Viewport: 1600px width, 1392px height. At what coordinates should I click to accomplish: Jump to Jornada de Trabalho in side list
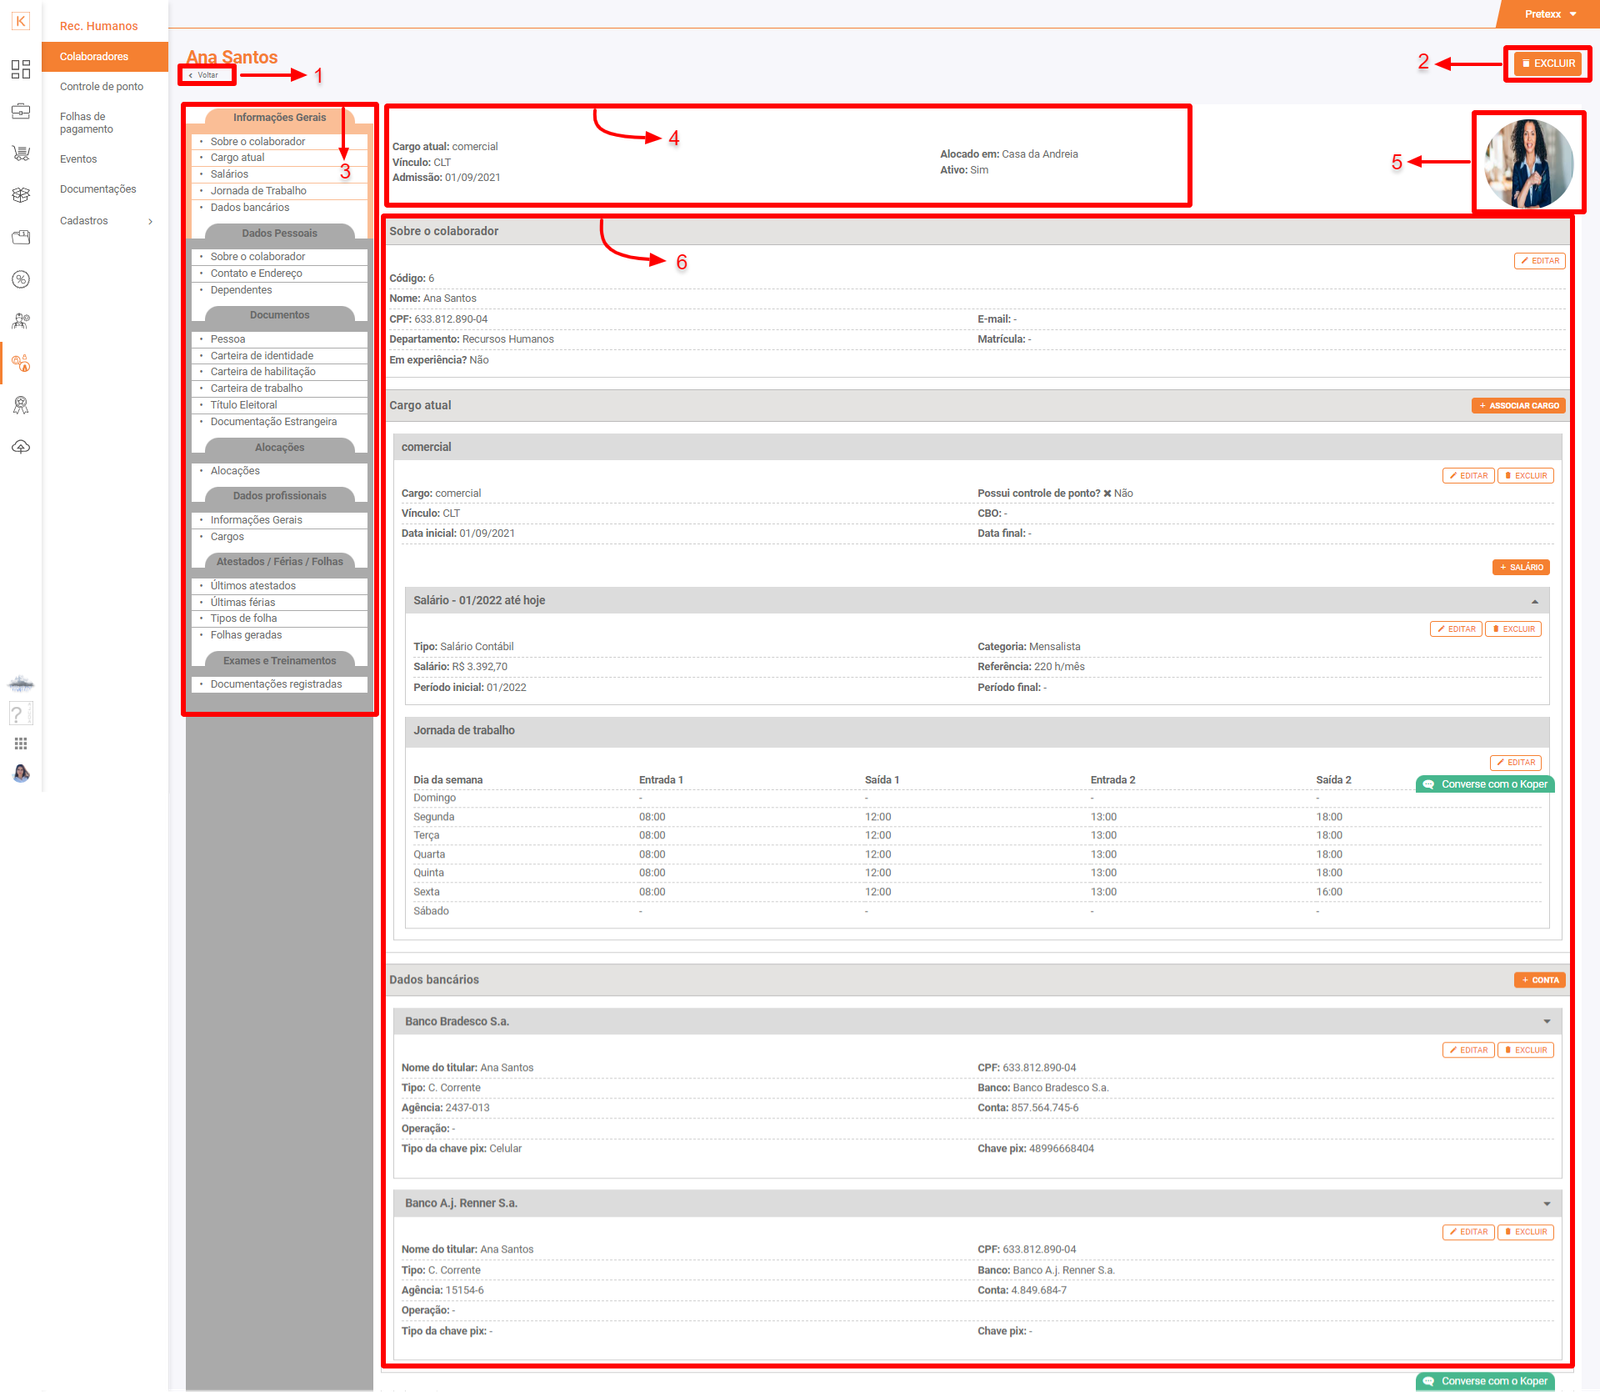click(258, 191)
